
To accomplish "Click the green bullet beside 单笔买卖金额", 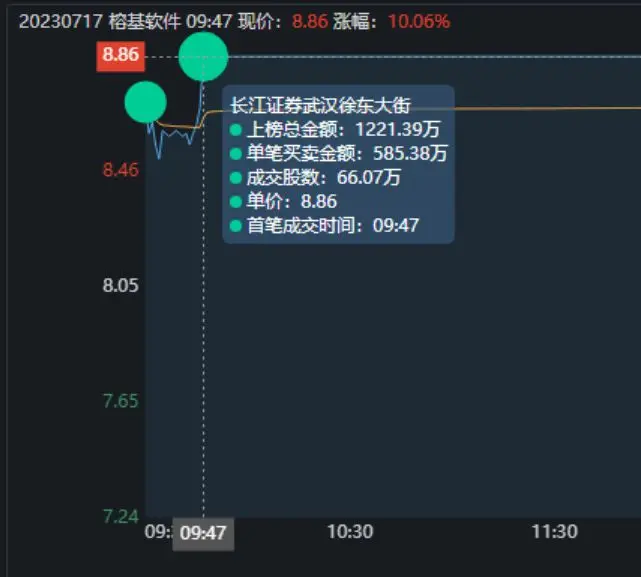I will point(235,154).
